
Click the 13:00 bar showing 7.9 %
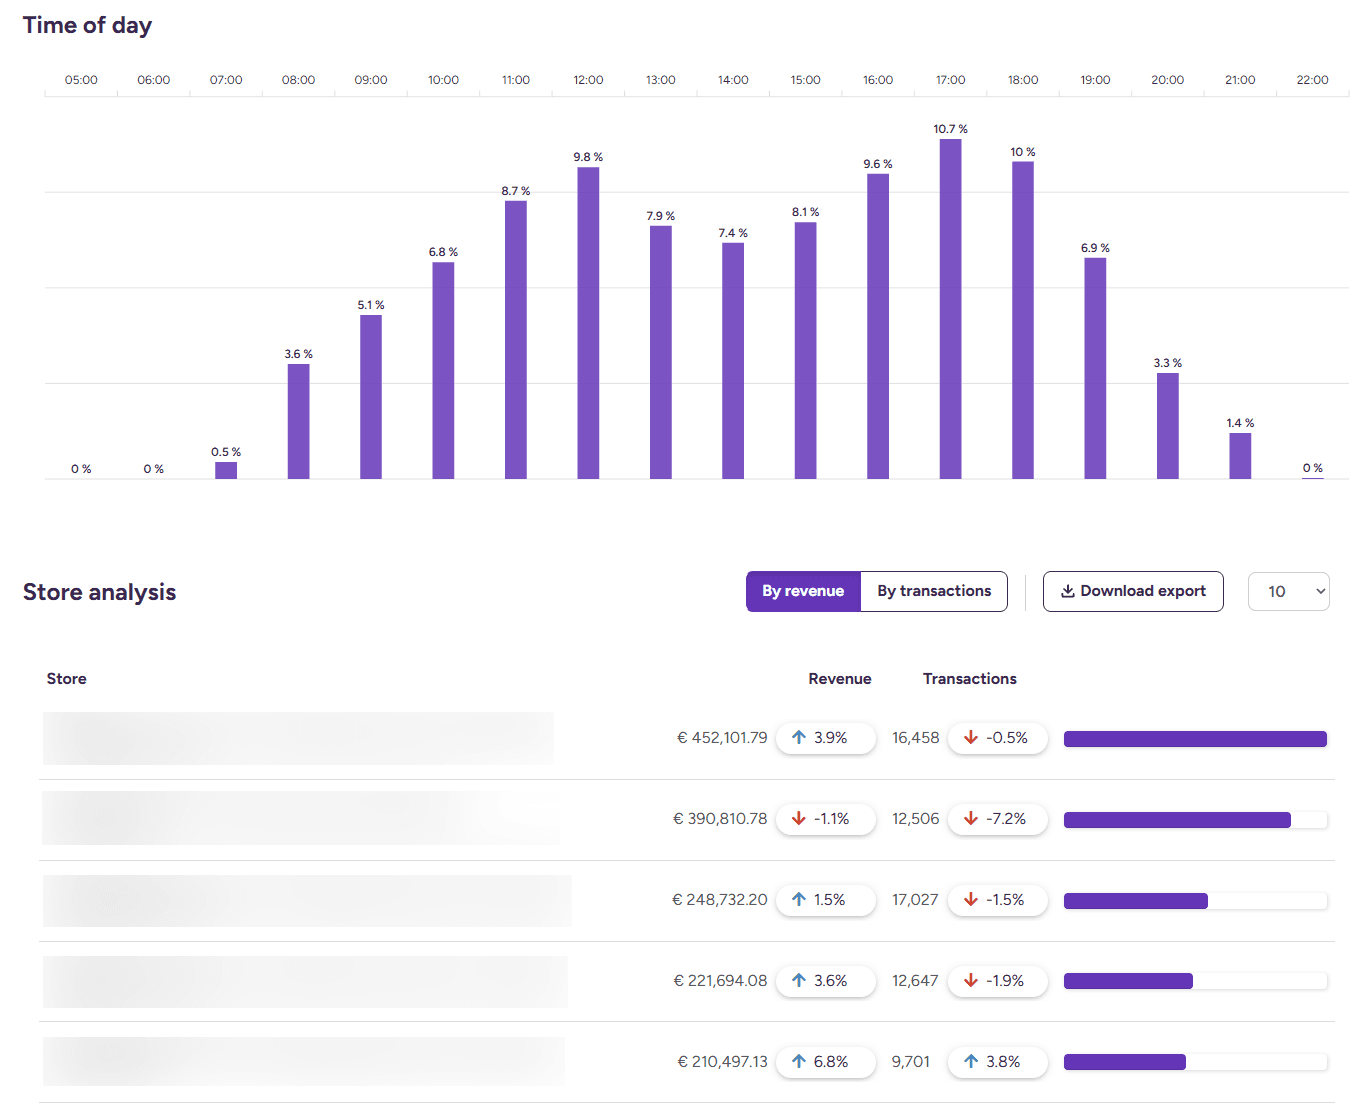pos(661,352)
